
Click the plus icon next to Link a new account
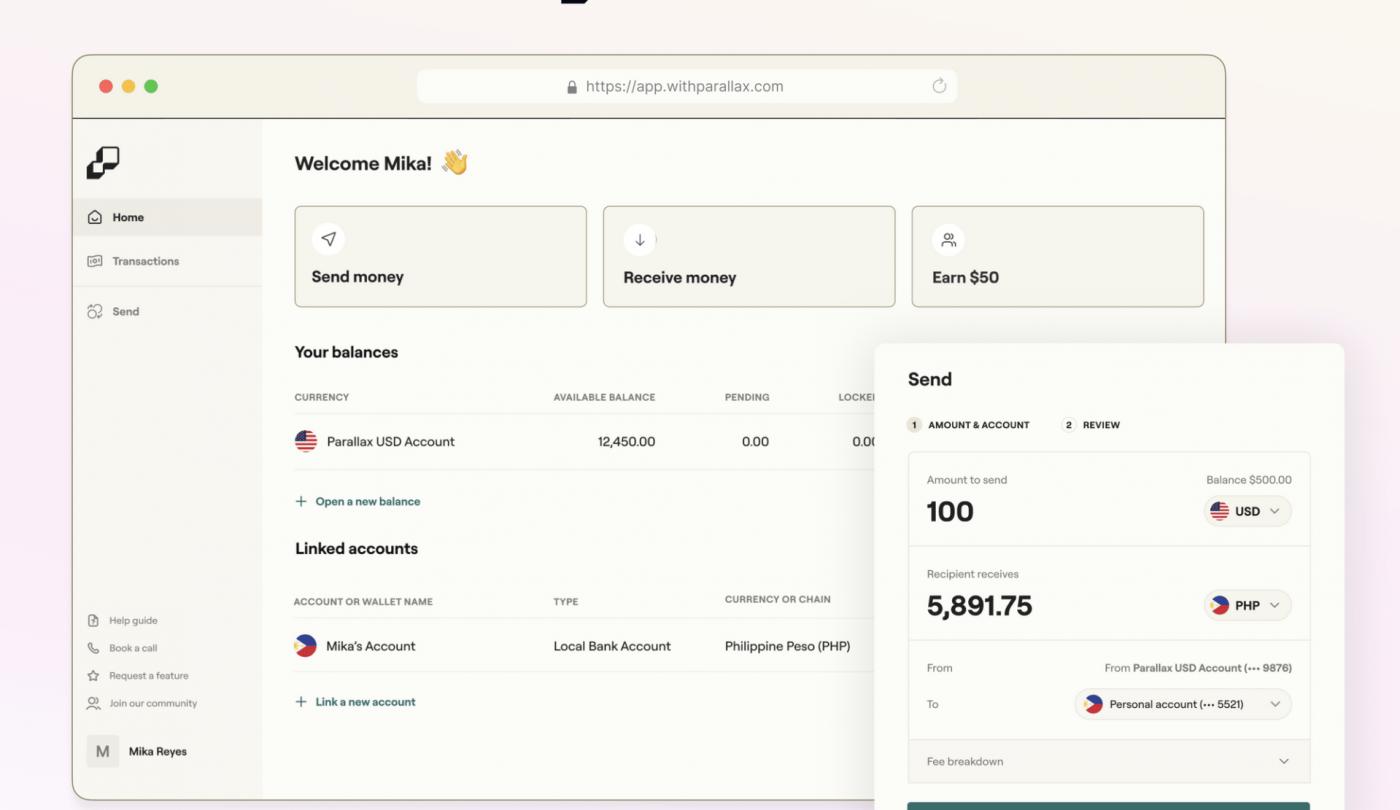(x=301, y=702)
